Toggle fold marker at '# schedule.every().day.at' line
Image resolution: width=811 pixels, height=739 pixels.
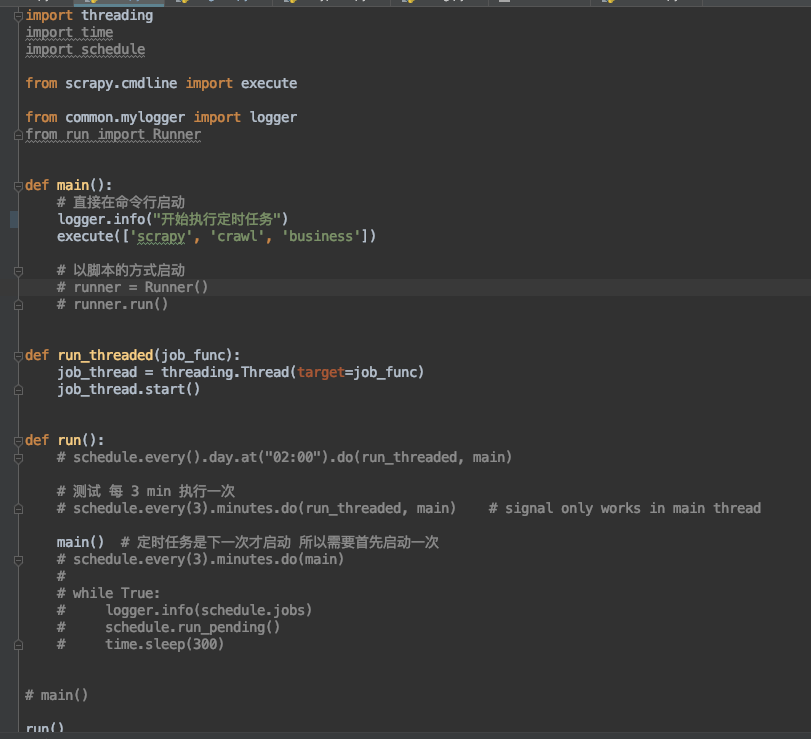pos(18,458)
